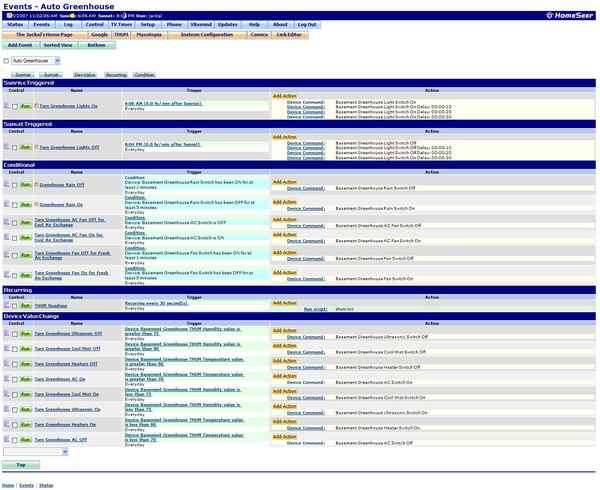Click edit icon for Greenhouse Rain Off event

[x=7, y=184]
